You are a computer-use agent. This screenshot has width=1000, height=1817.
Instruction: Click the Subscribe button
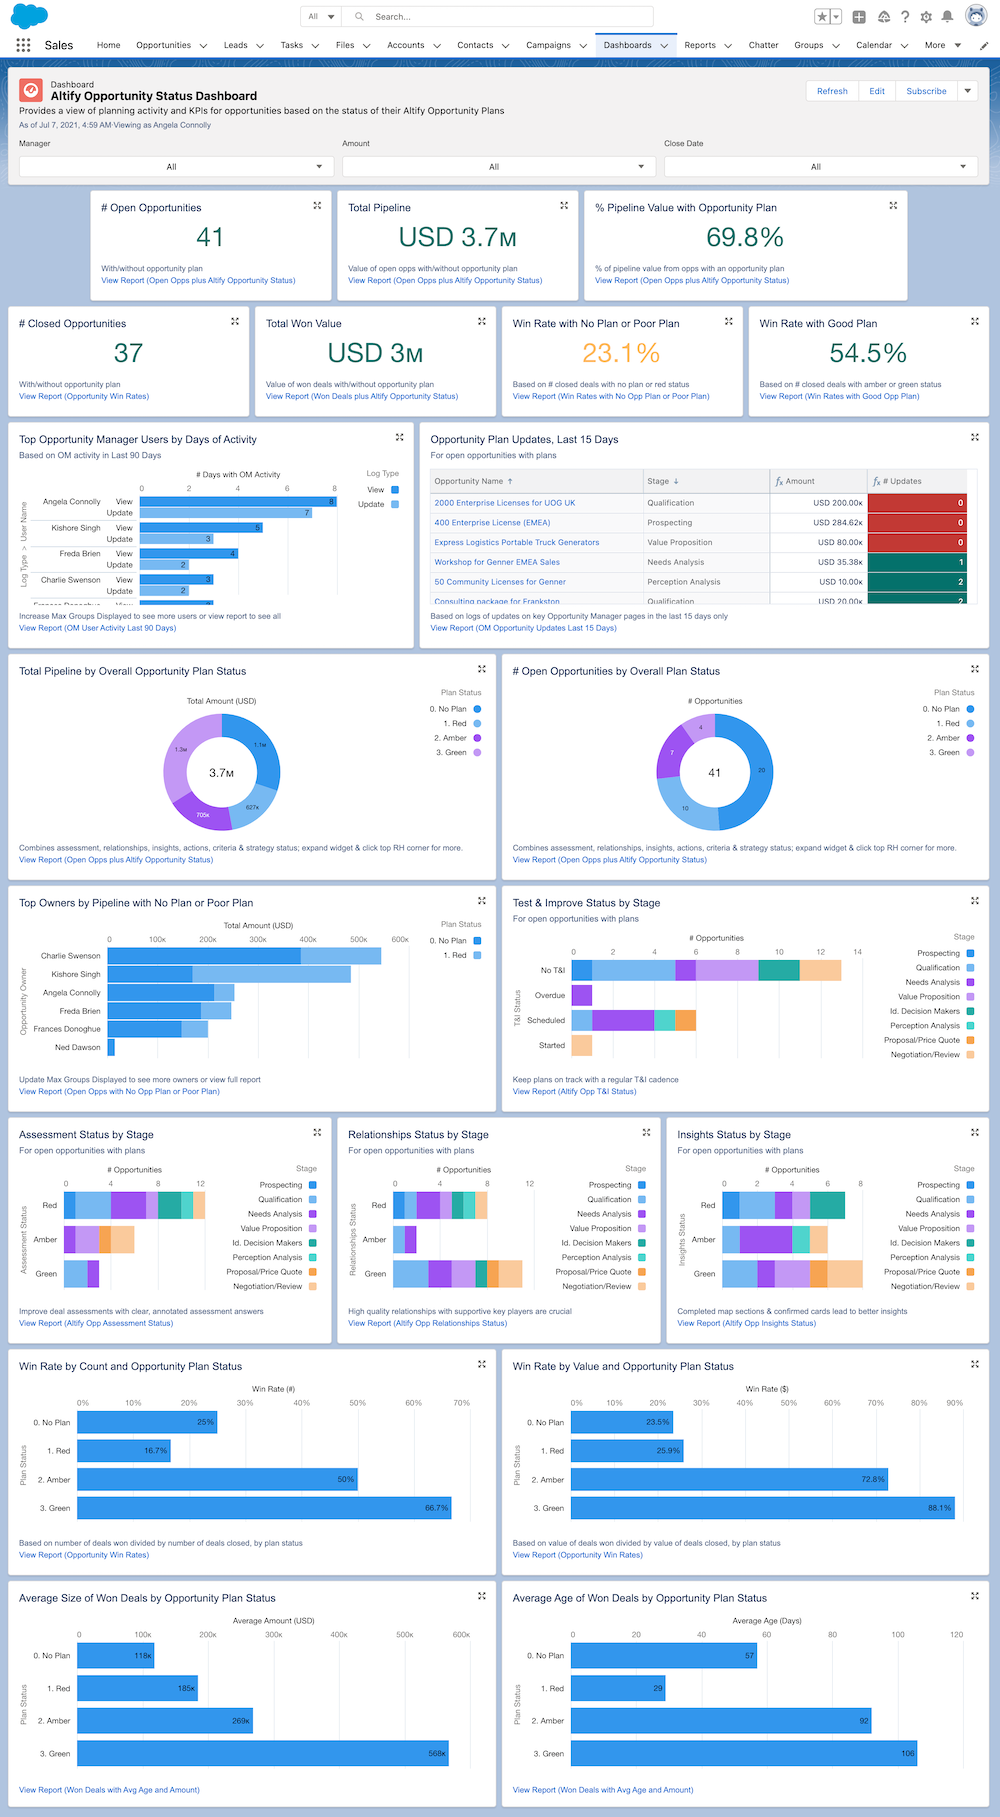pyautogui.click(x=926, y=91)
